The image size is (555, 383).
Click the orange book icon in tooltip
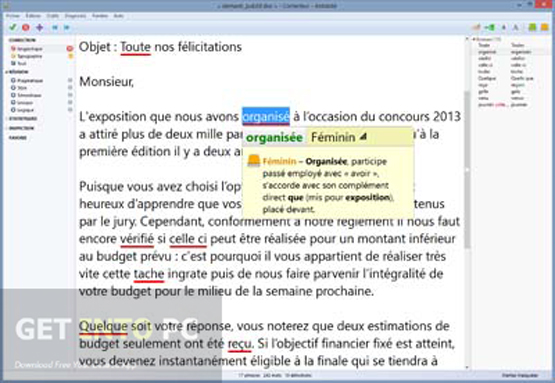[253, 161]
